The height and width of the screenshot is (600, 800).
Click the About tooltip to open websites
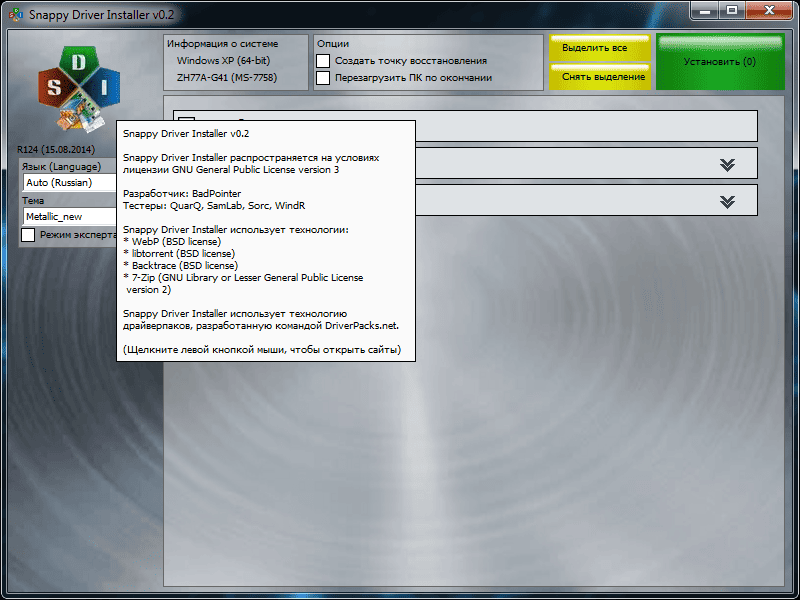[266, 241]
